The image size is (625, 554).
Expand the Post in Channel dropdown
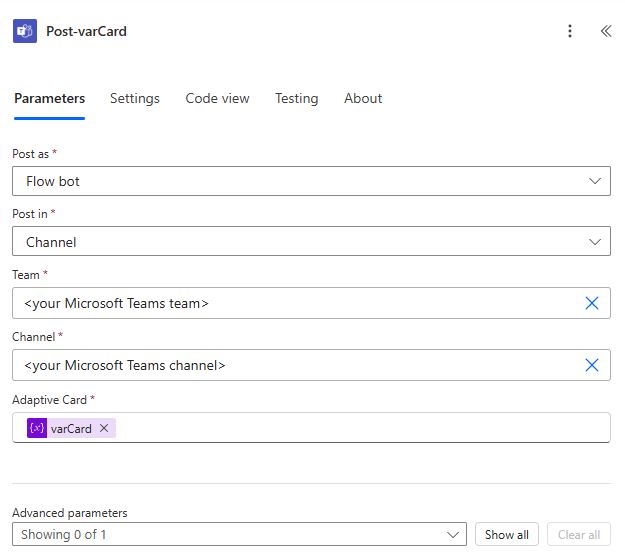(311, 241)
